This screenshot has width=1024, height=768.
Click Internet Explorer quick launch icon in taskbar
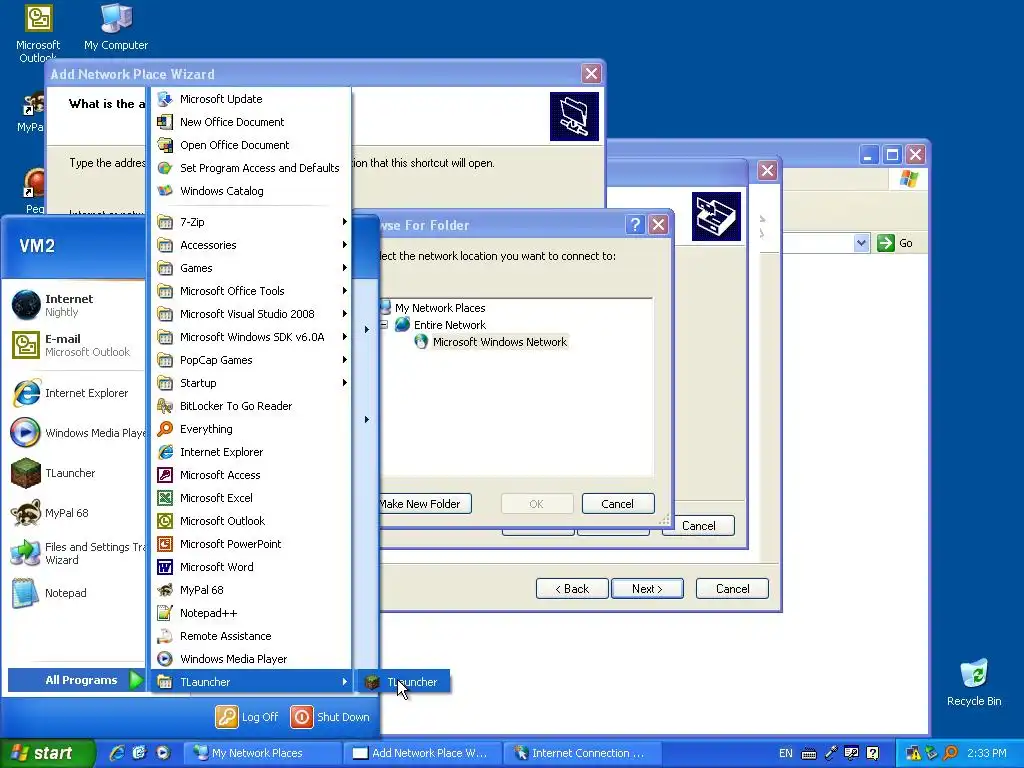(117, 753)
